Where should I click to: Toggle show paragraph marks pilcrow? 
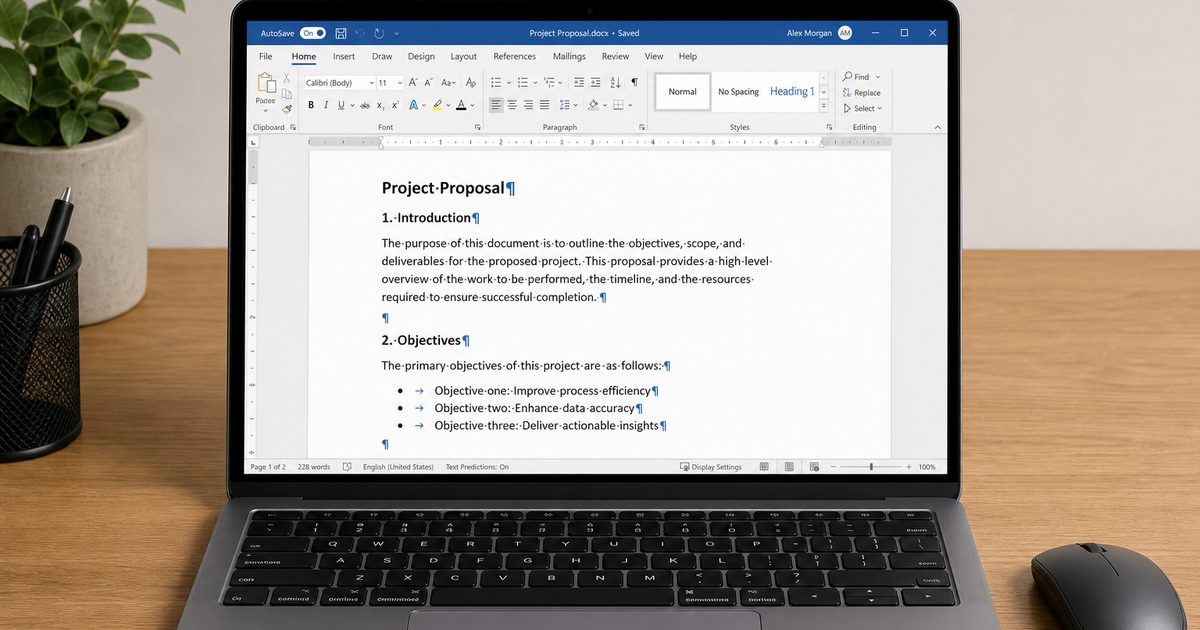[634, 82]
